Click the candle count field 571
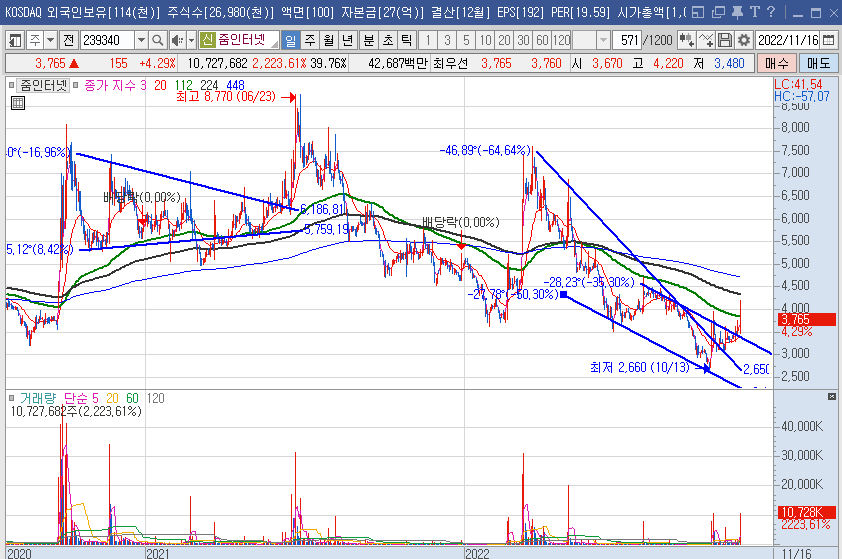Viewport: 842px width, 559px height. pos(627,40)
